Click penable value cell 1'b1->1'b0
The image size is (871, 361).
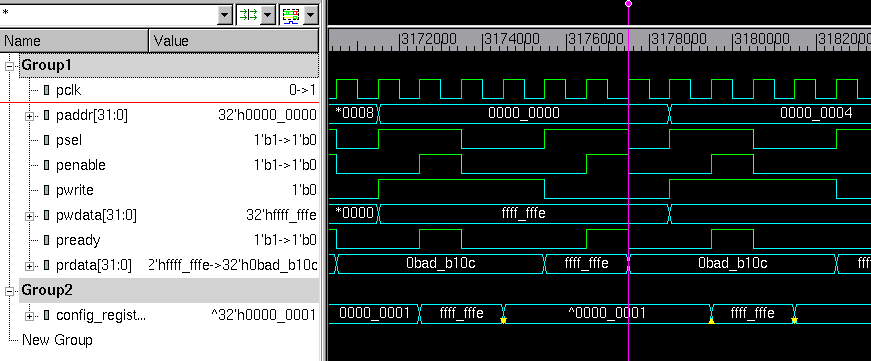point(285,166)
